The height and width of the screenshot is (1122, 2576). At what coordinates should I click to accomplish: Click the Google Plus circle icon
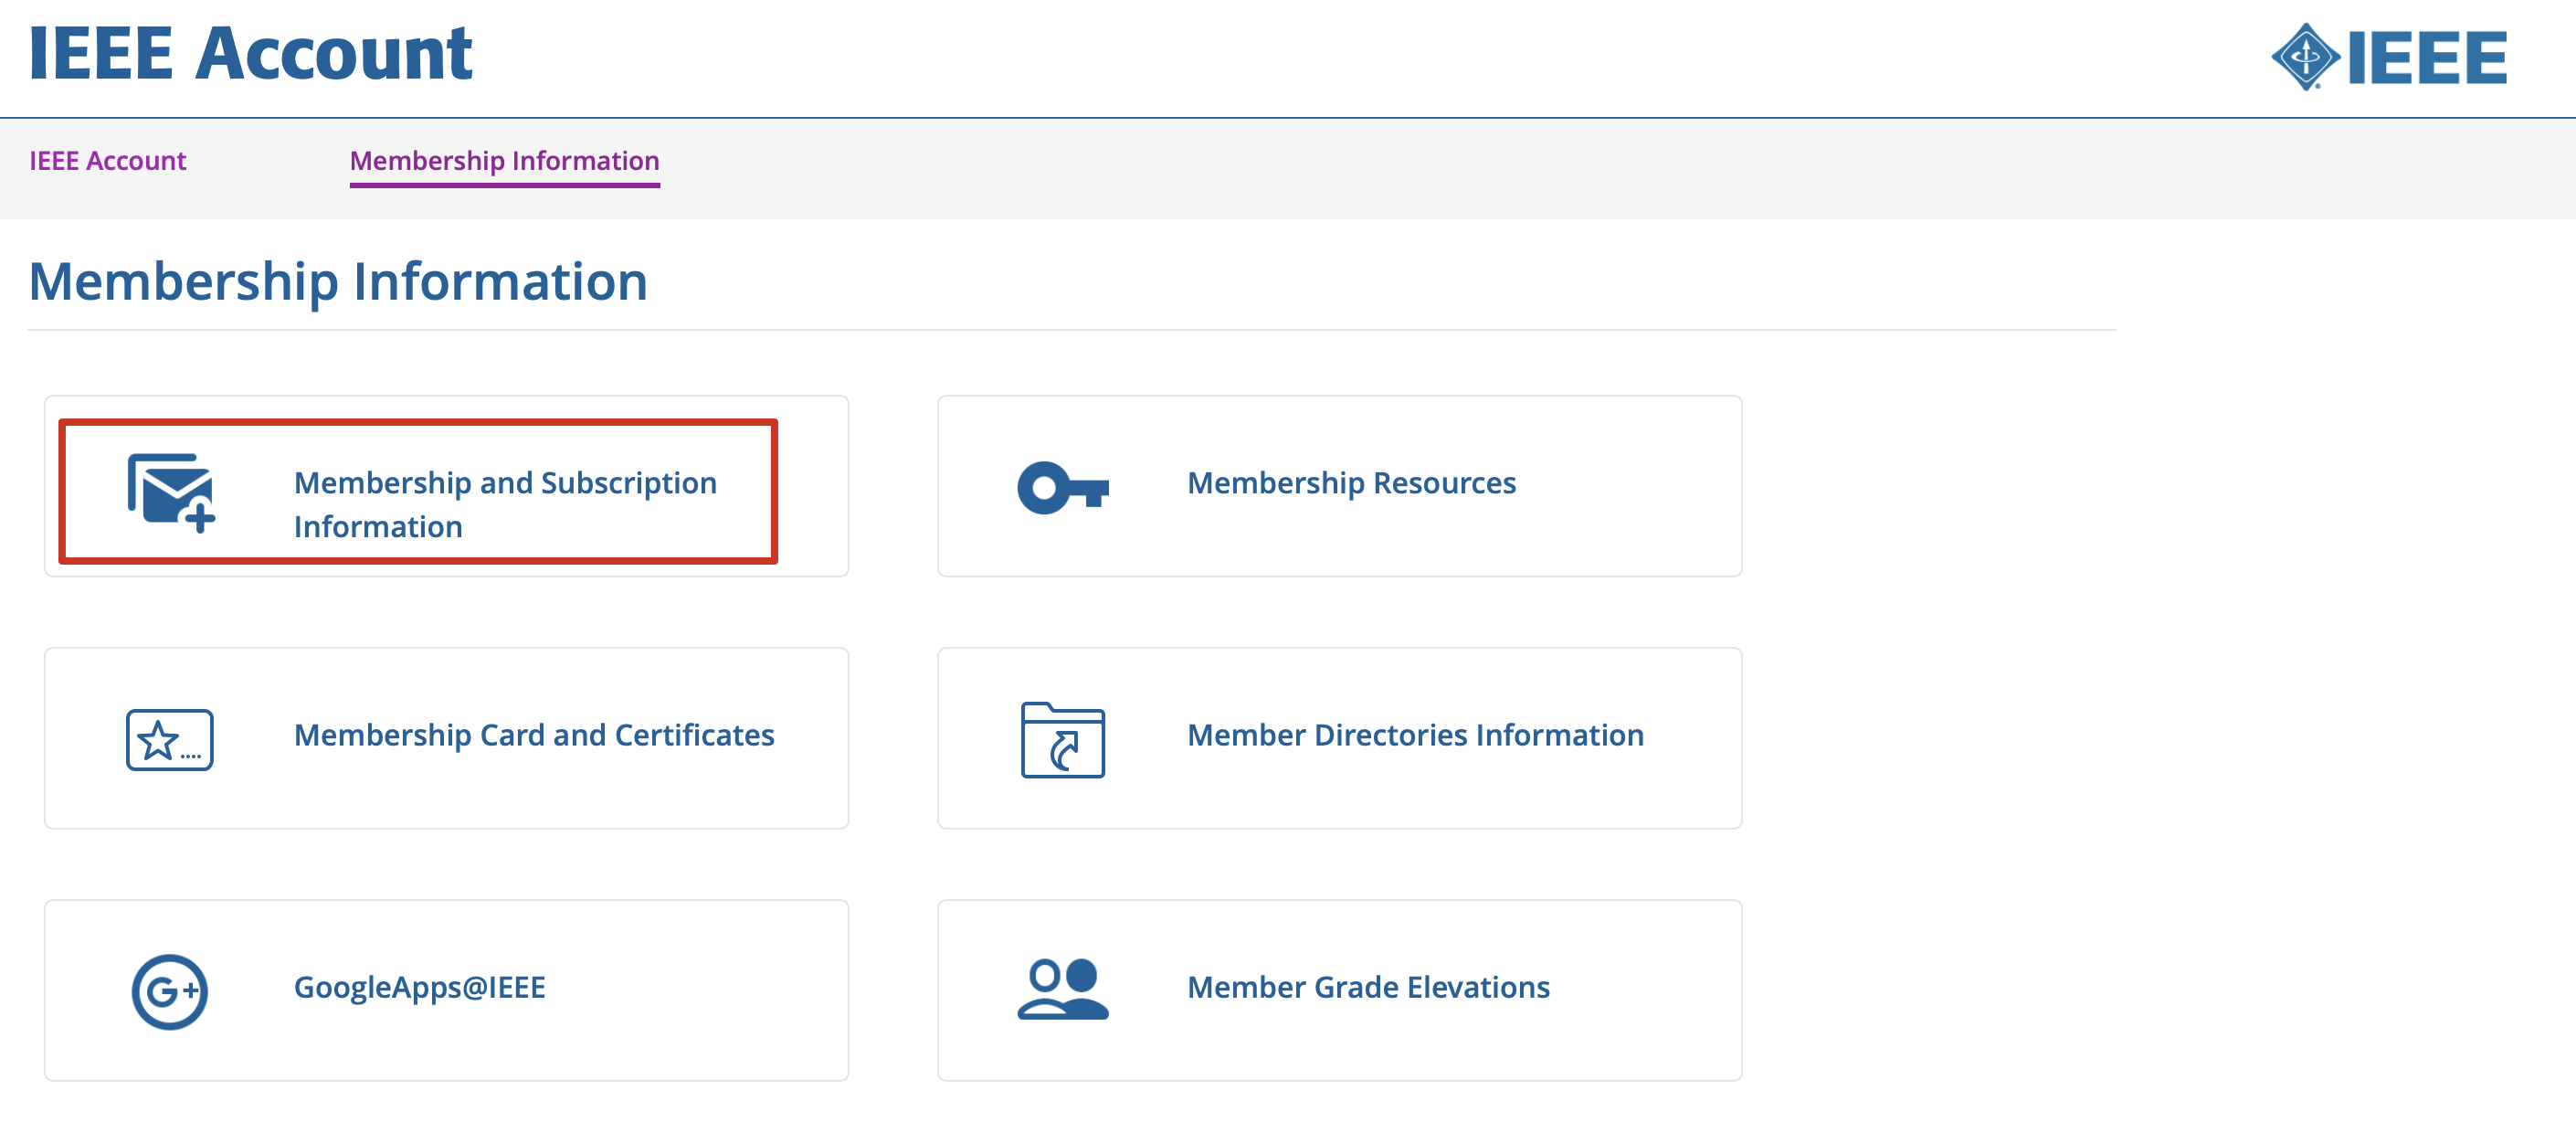coord(170,992)
